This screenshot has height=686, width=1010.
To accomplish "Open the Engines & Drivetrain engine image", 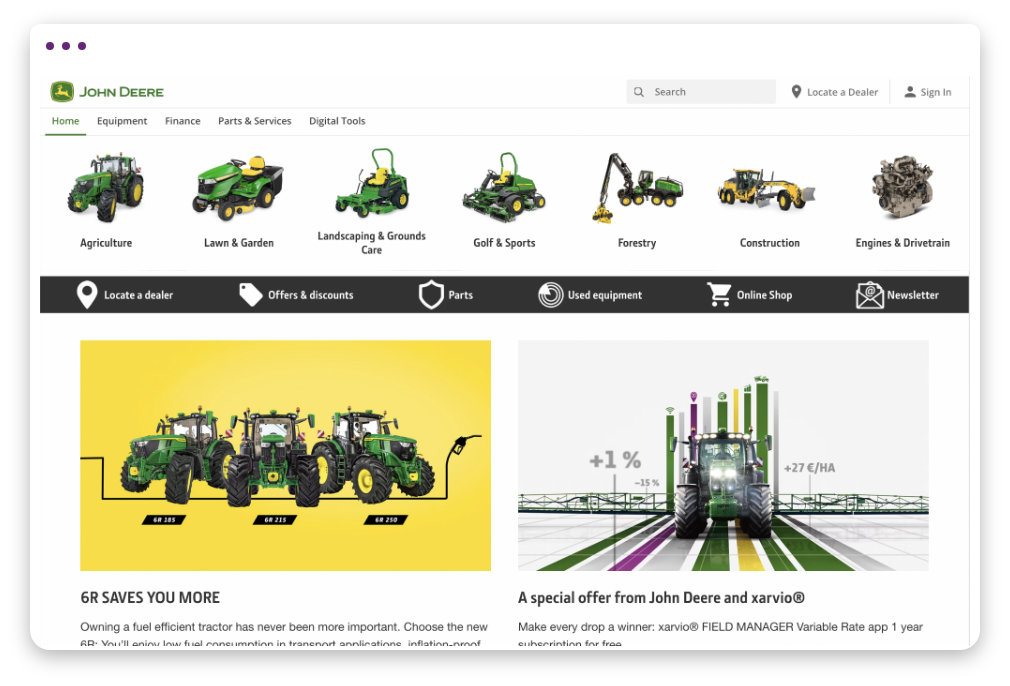I will pos(902,187).
